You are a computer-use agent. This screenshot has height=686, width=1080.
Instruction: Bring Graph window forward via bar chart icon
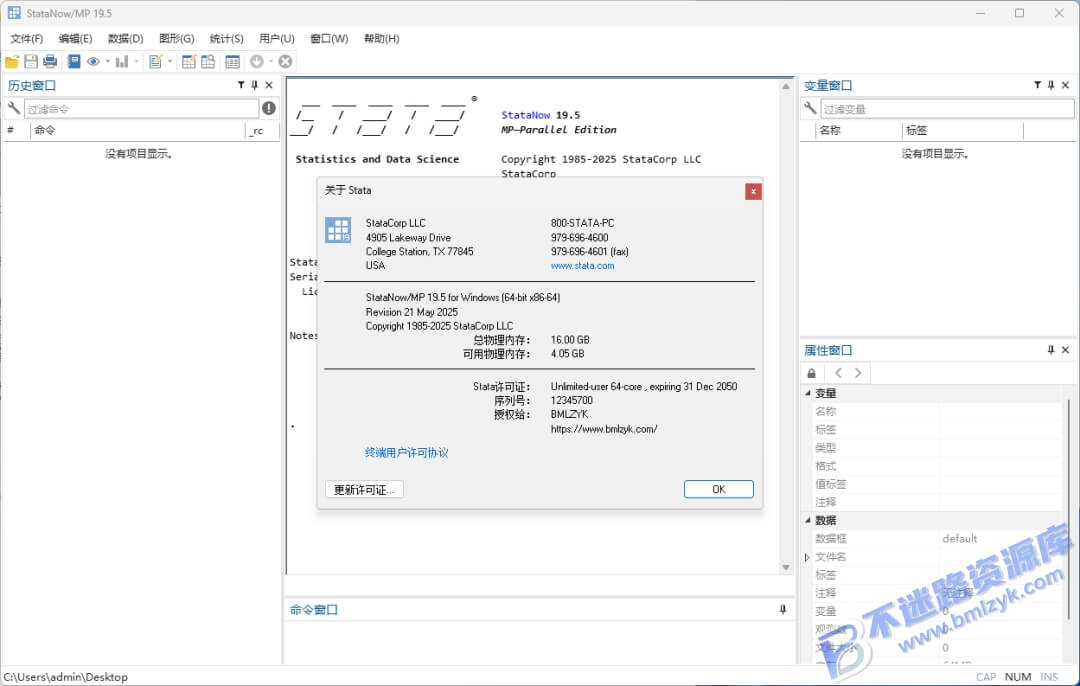(x=122, y=61)
